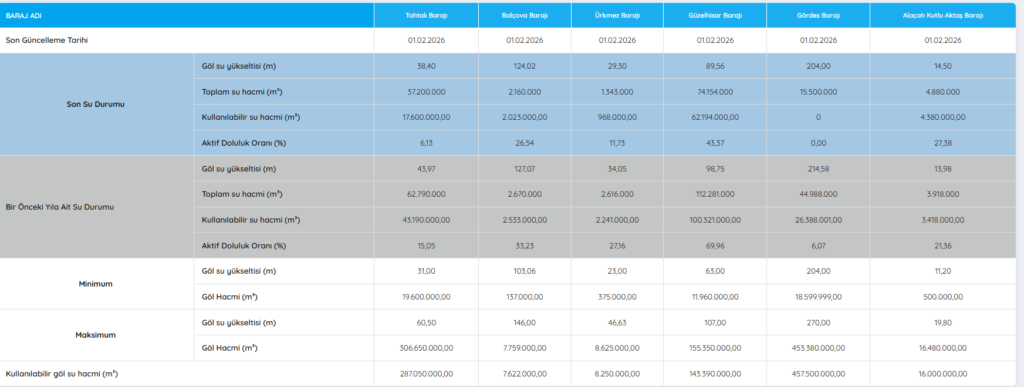1024x387 pixels.
Task: Select the Kullanılabilir göl su hacmi (m³) label
Action: (x=61, y=374)
